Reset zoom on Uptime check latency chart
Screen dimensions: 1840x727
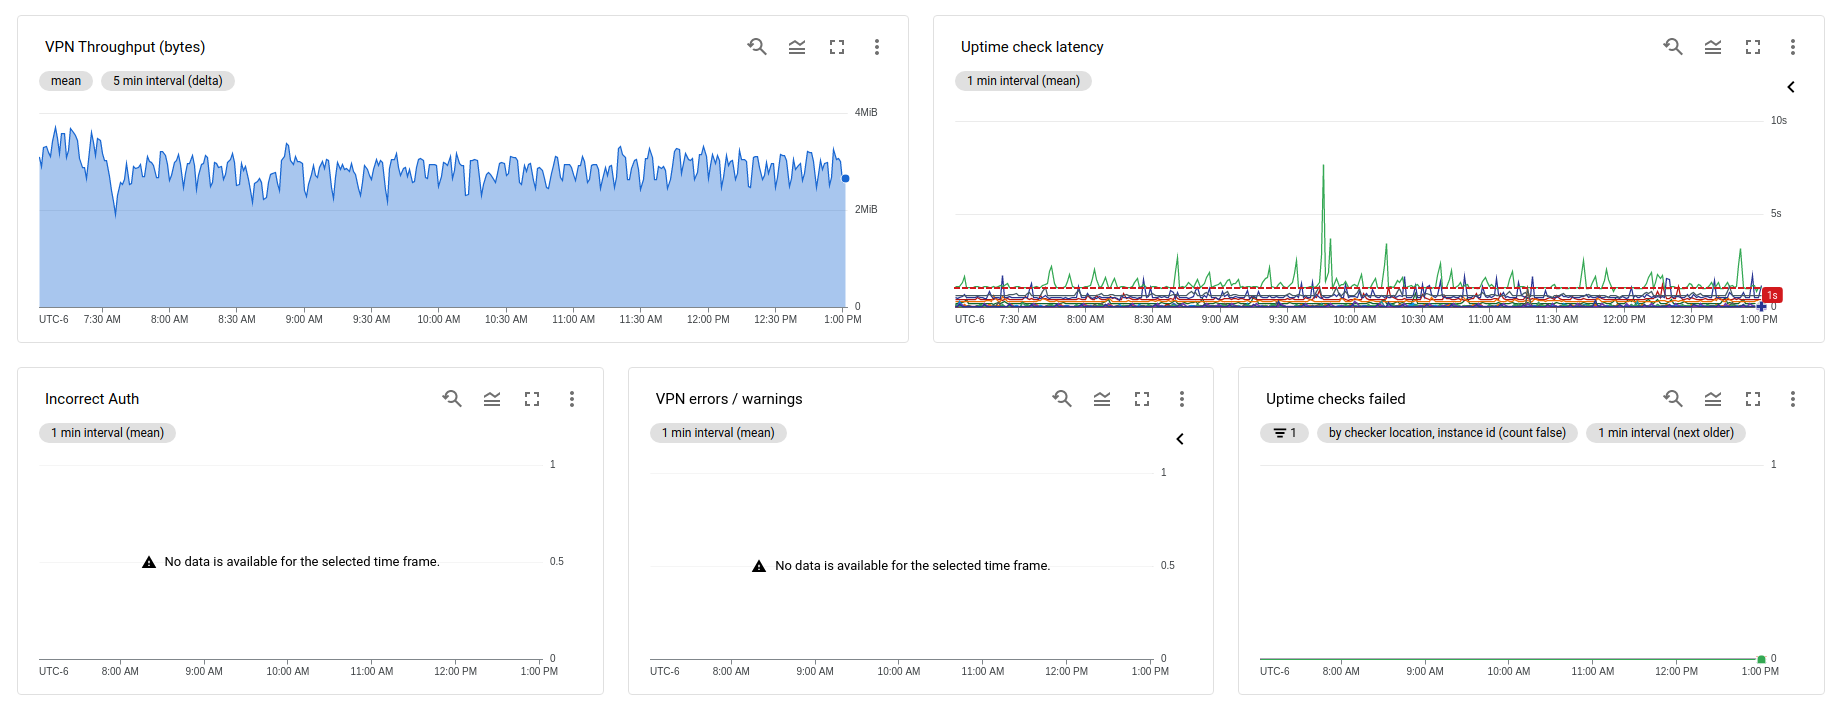(1673, 47)
